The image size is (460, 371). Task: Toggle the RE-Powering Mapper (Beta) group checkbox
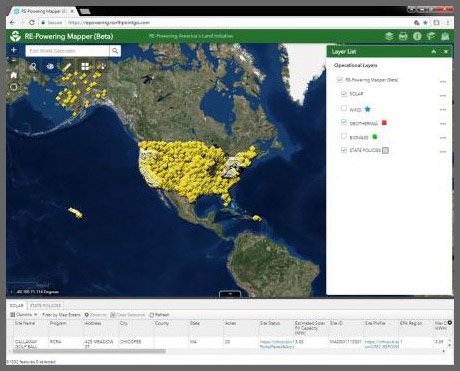point(339,80)
